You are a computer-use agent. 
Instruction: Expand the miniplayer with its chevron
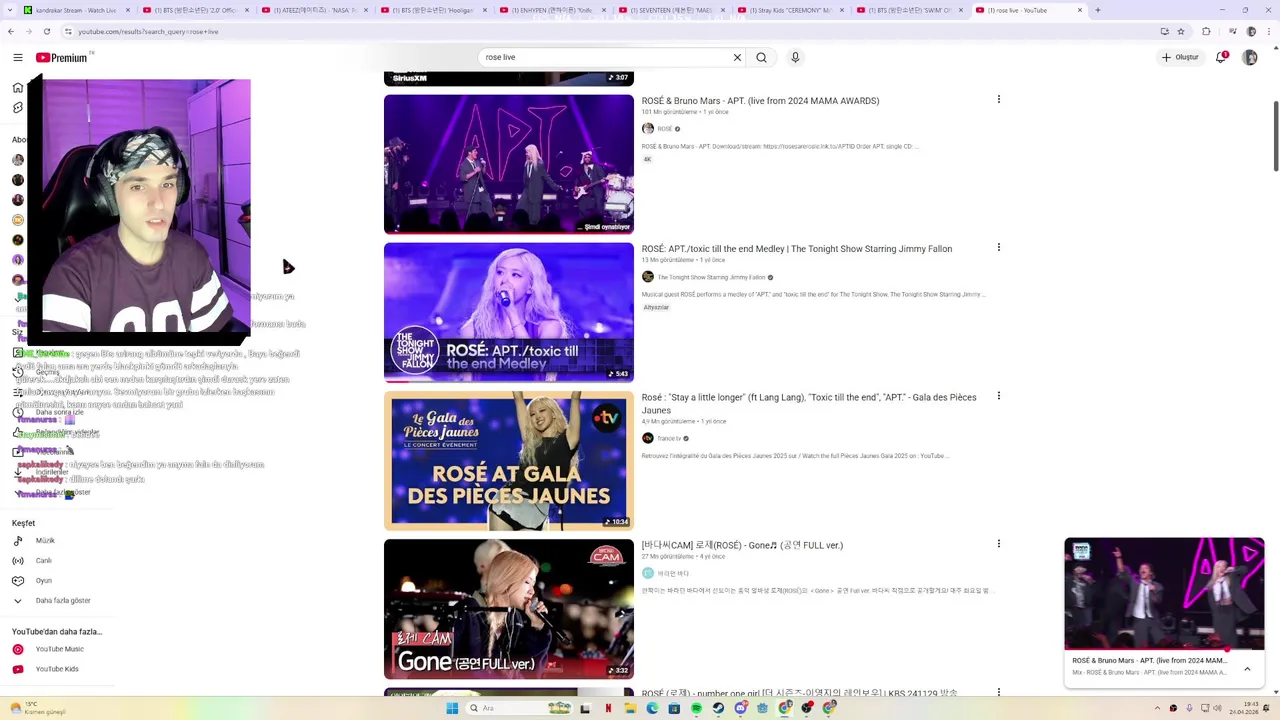tap(1247, 669)
